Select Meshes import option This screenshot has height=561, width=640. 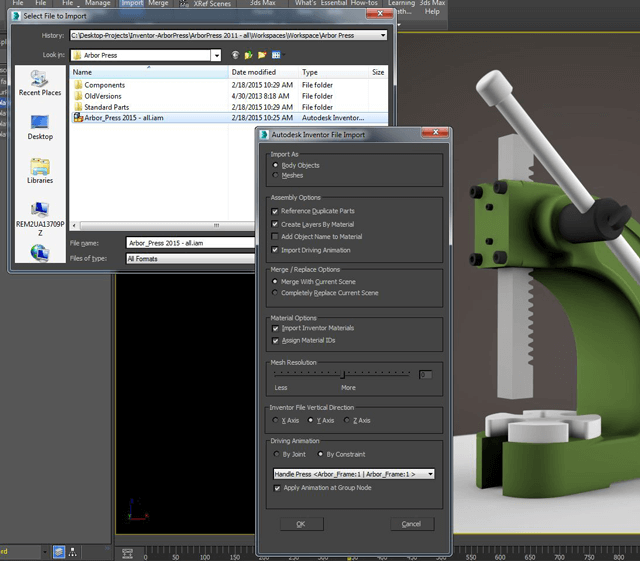click(x=275, y=175)
